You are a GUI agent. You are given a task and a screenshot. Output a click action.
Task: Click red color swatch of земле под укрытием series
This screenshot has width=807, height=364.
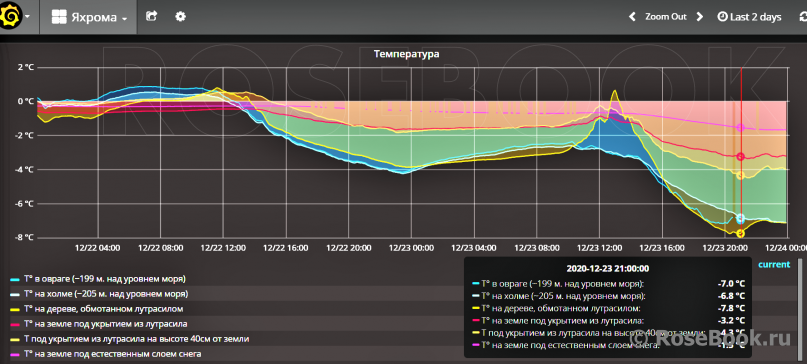coord(15,324)
